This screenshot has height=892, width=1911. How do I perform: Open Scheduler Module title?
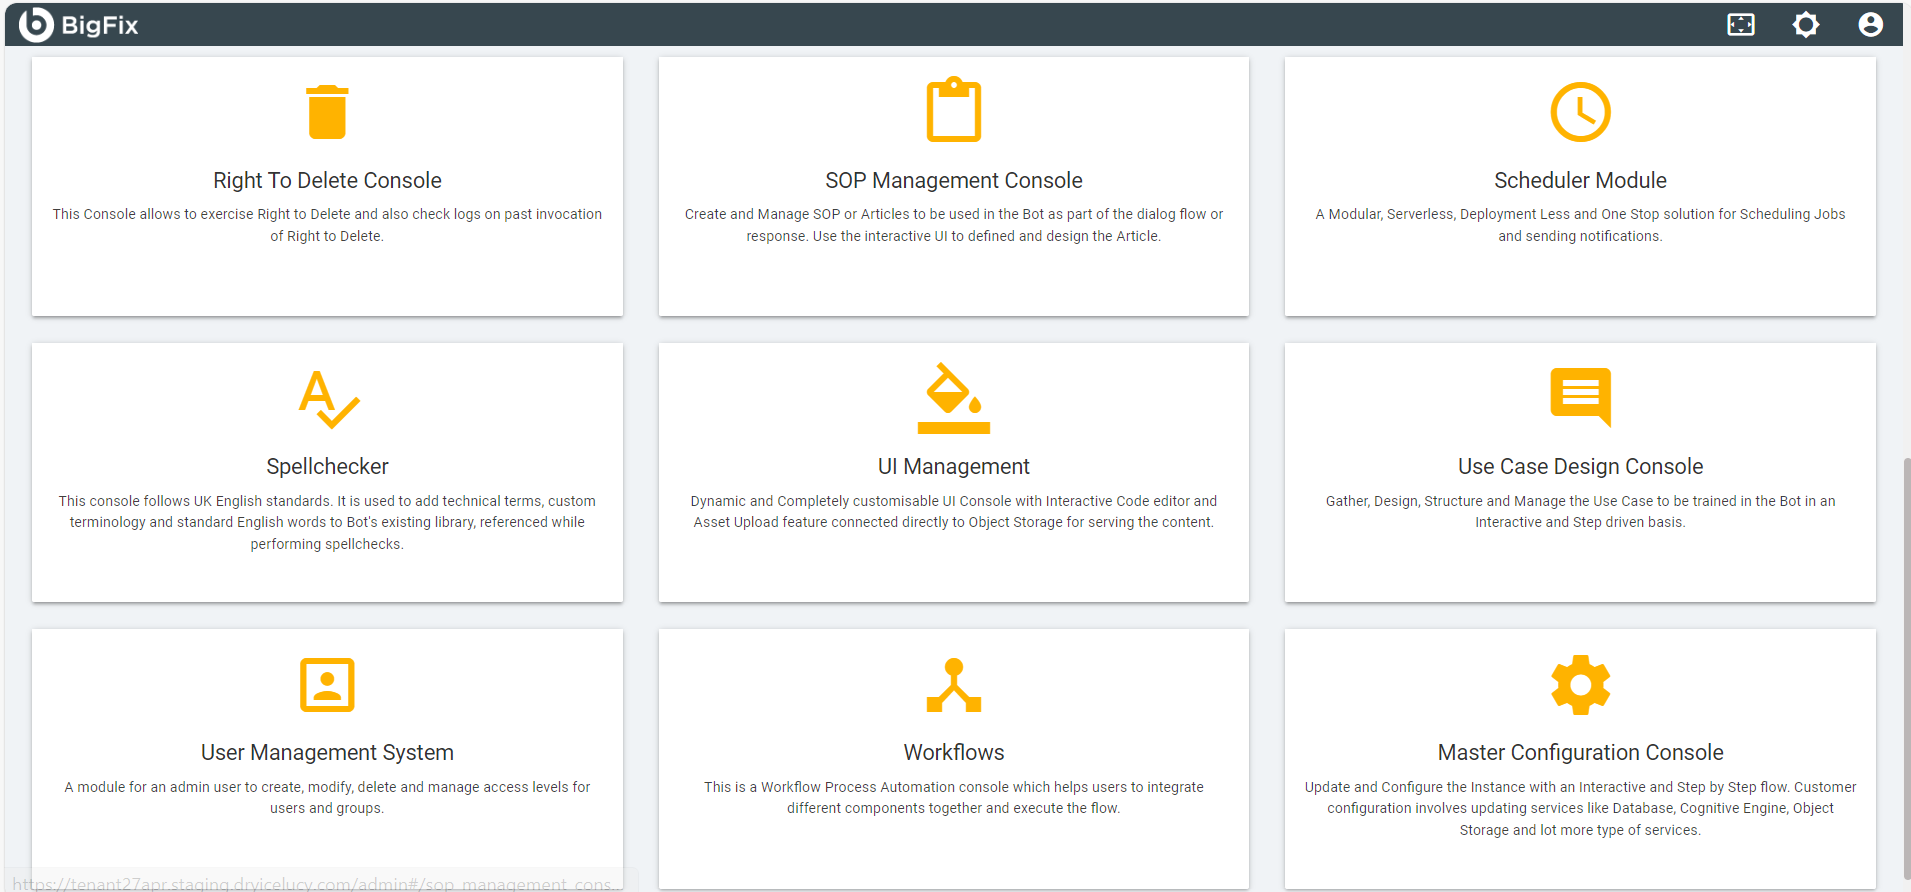coord(1580,180)
